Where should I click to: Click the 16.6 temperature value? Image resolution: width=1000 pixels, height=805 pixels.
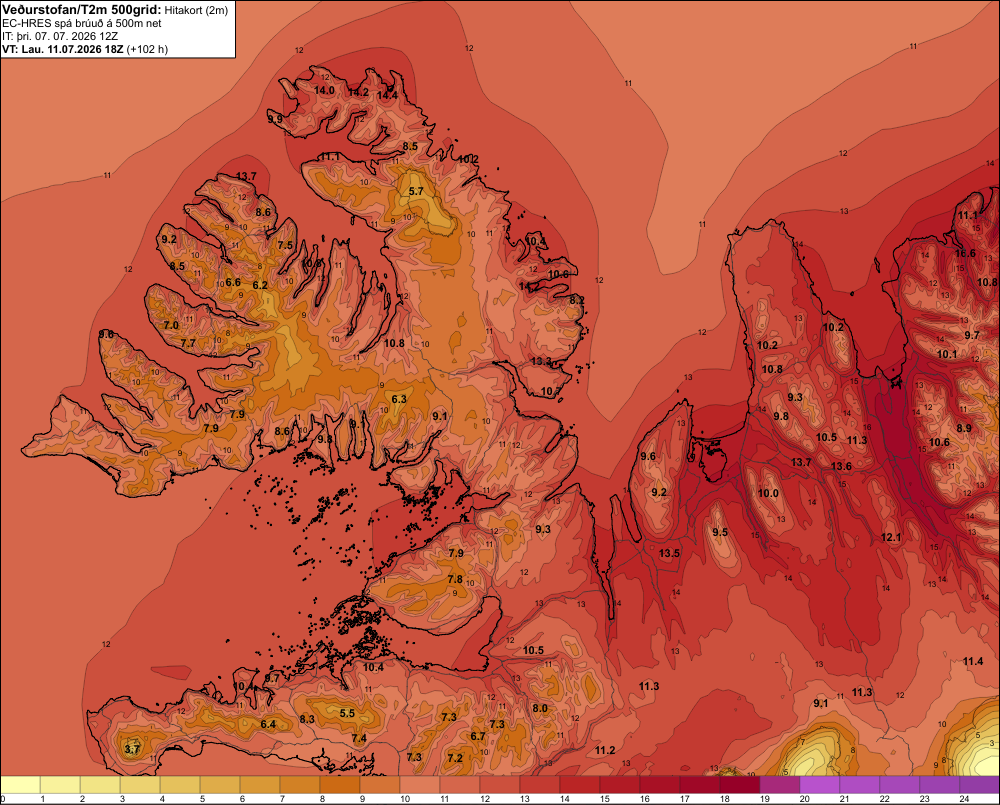(x=965, y=253)
